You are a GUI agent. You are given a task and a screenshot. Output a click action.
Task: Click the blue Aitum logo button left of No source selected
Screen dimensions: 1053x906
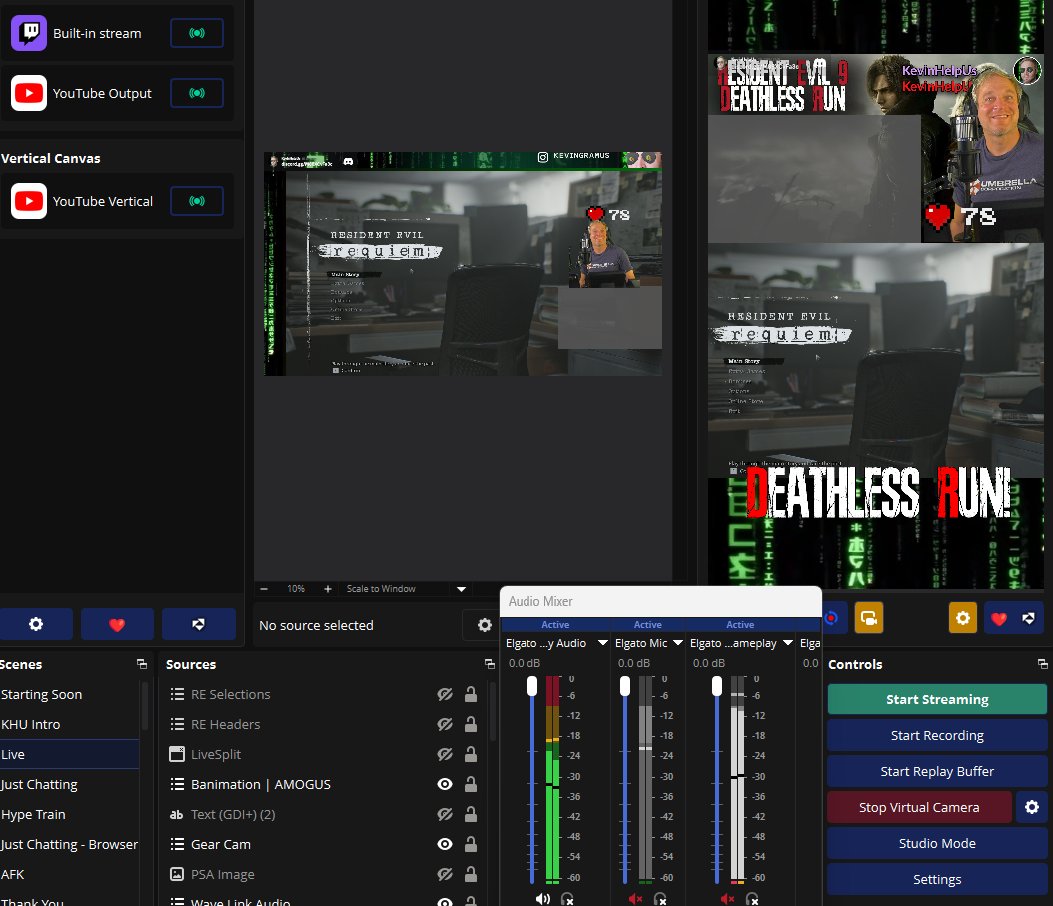point(198,624)
